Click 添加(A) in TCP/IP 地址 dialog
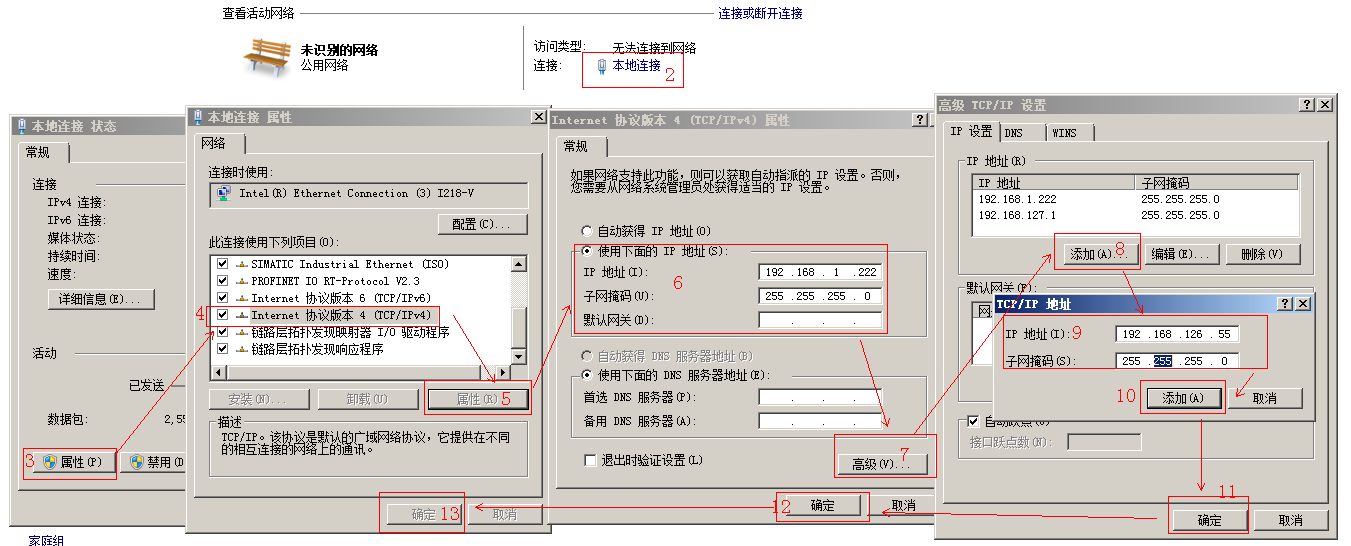This screenshot has width=1351, height=546. [1183, 398]
